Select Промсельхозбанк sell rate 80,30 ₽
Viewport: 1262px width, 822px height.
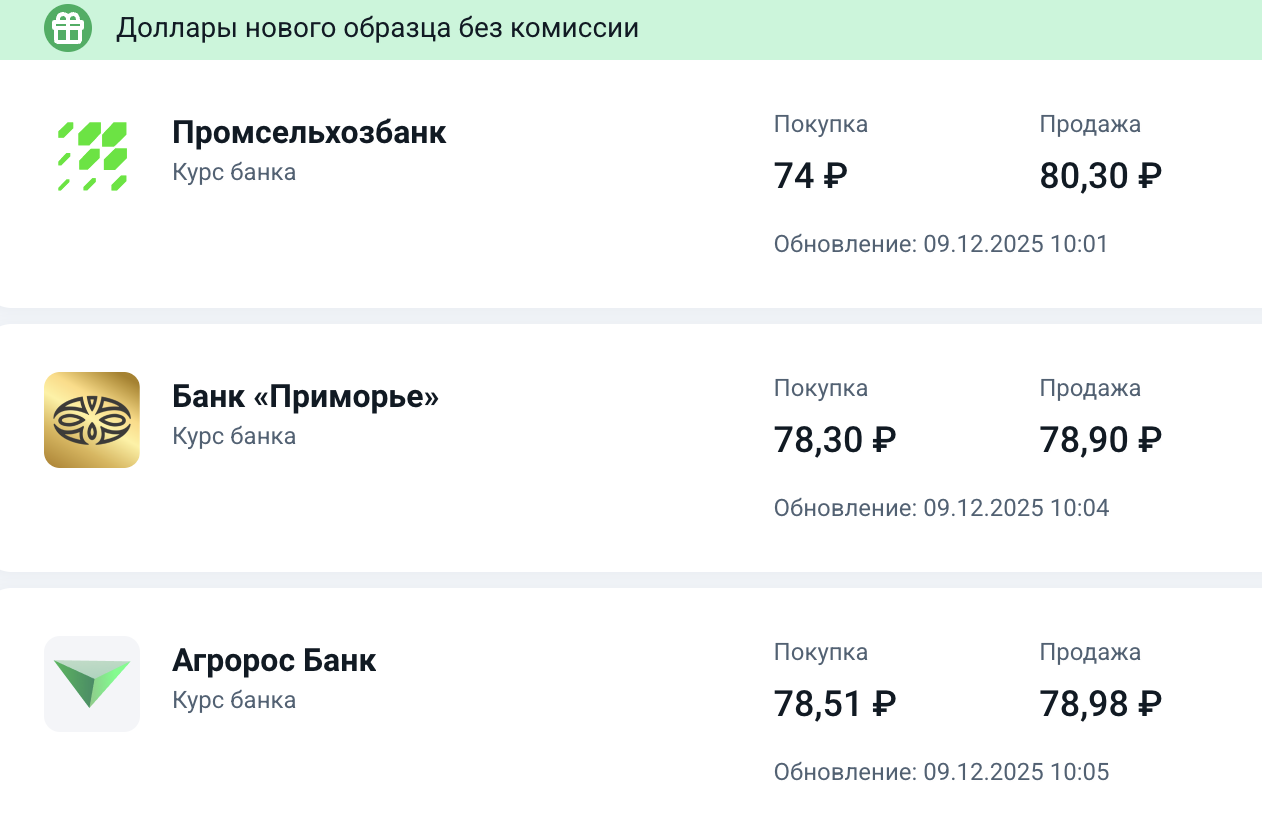(x=1100, y=177)
